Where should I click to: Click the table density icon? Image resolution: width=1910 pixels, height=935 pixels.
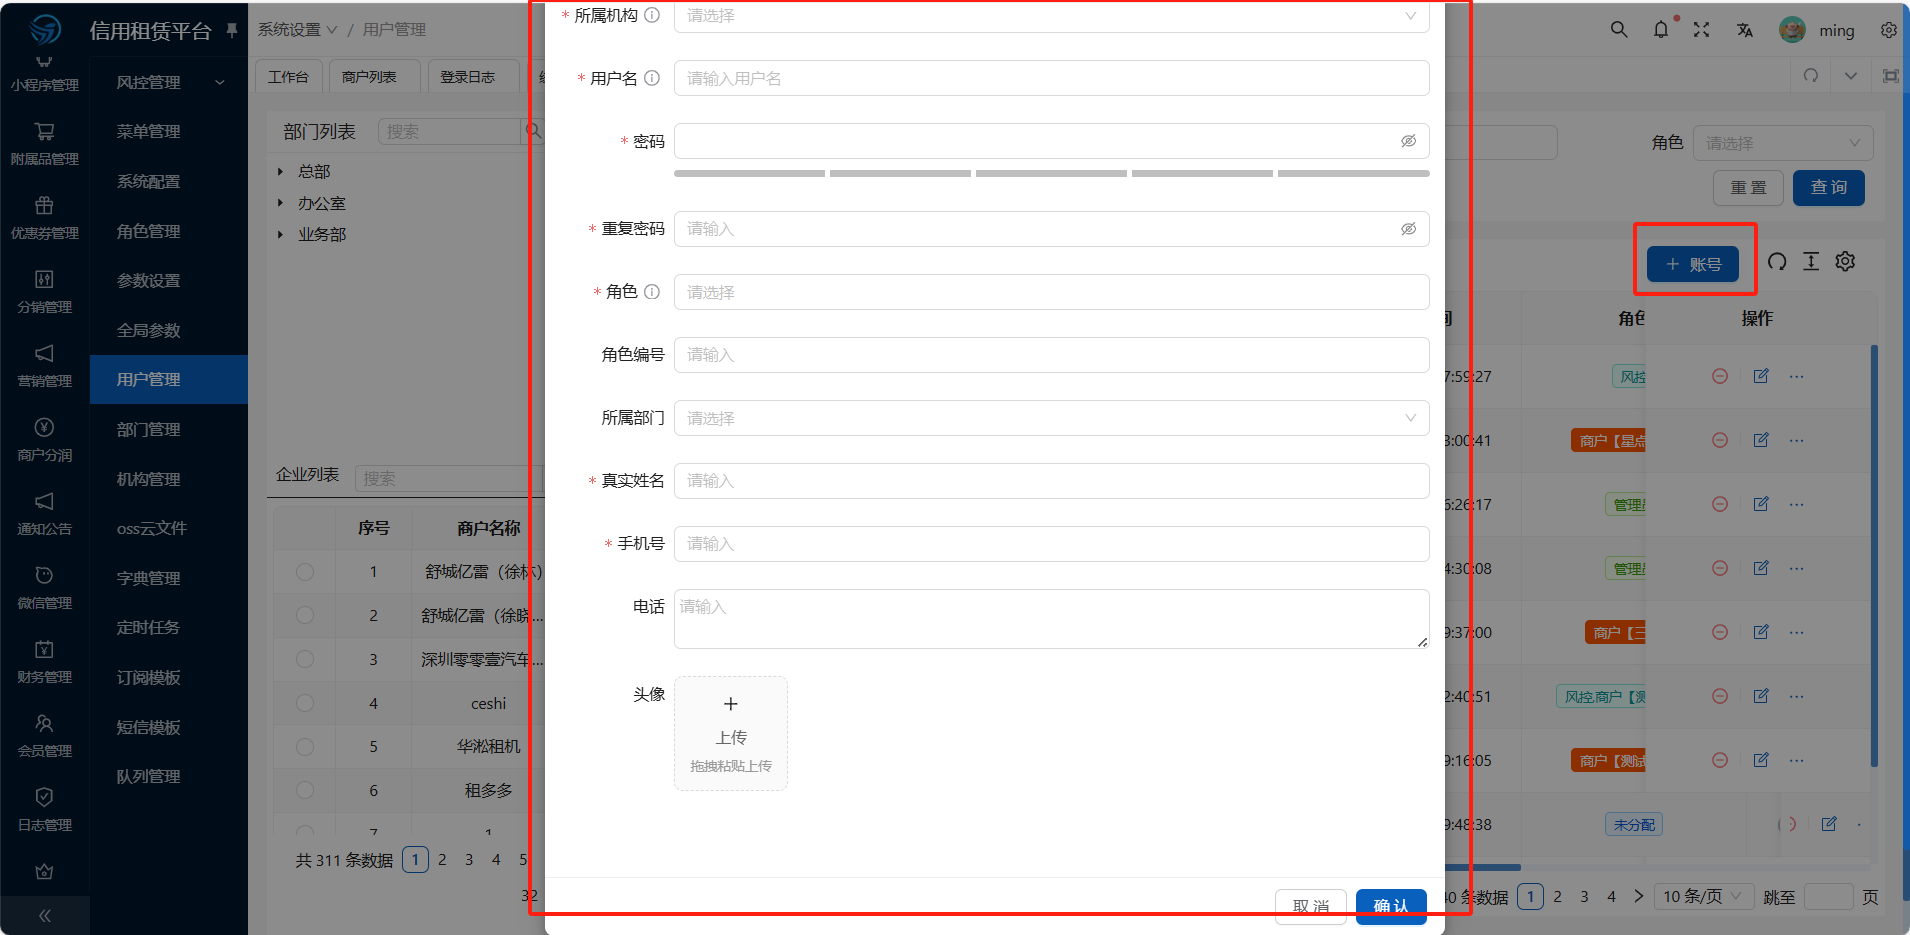click(x=1811, y=262)
